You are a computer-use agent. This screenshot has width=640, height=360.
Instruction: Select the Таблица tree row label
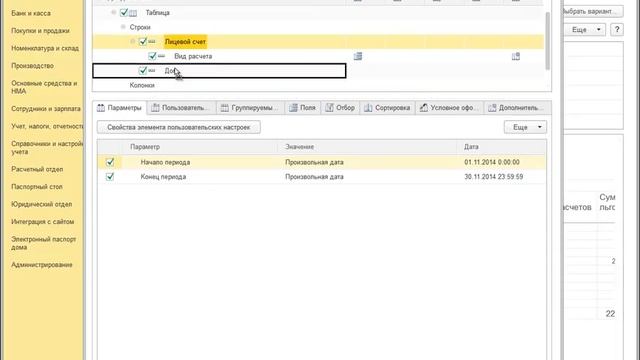click(x=158, y=13)
